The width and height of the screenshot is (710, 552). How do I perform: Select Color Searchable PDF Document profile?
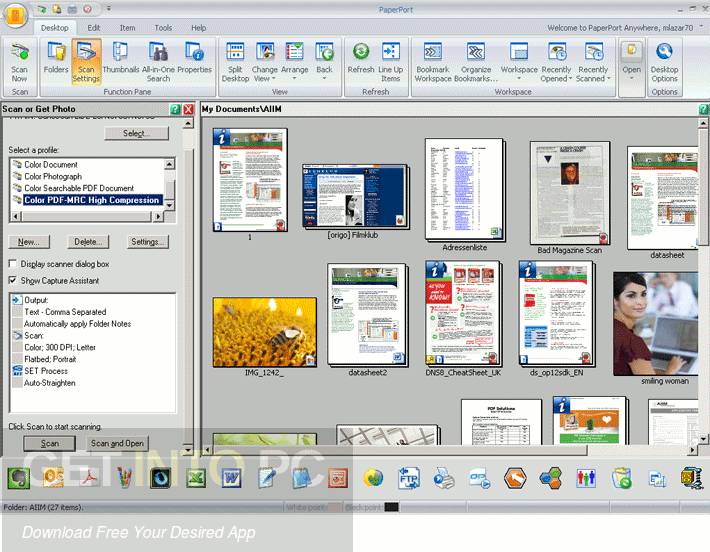(x=79, y=188)
